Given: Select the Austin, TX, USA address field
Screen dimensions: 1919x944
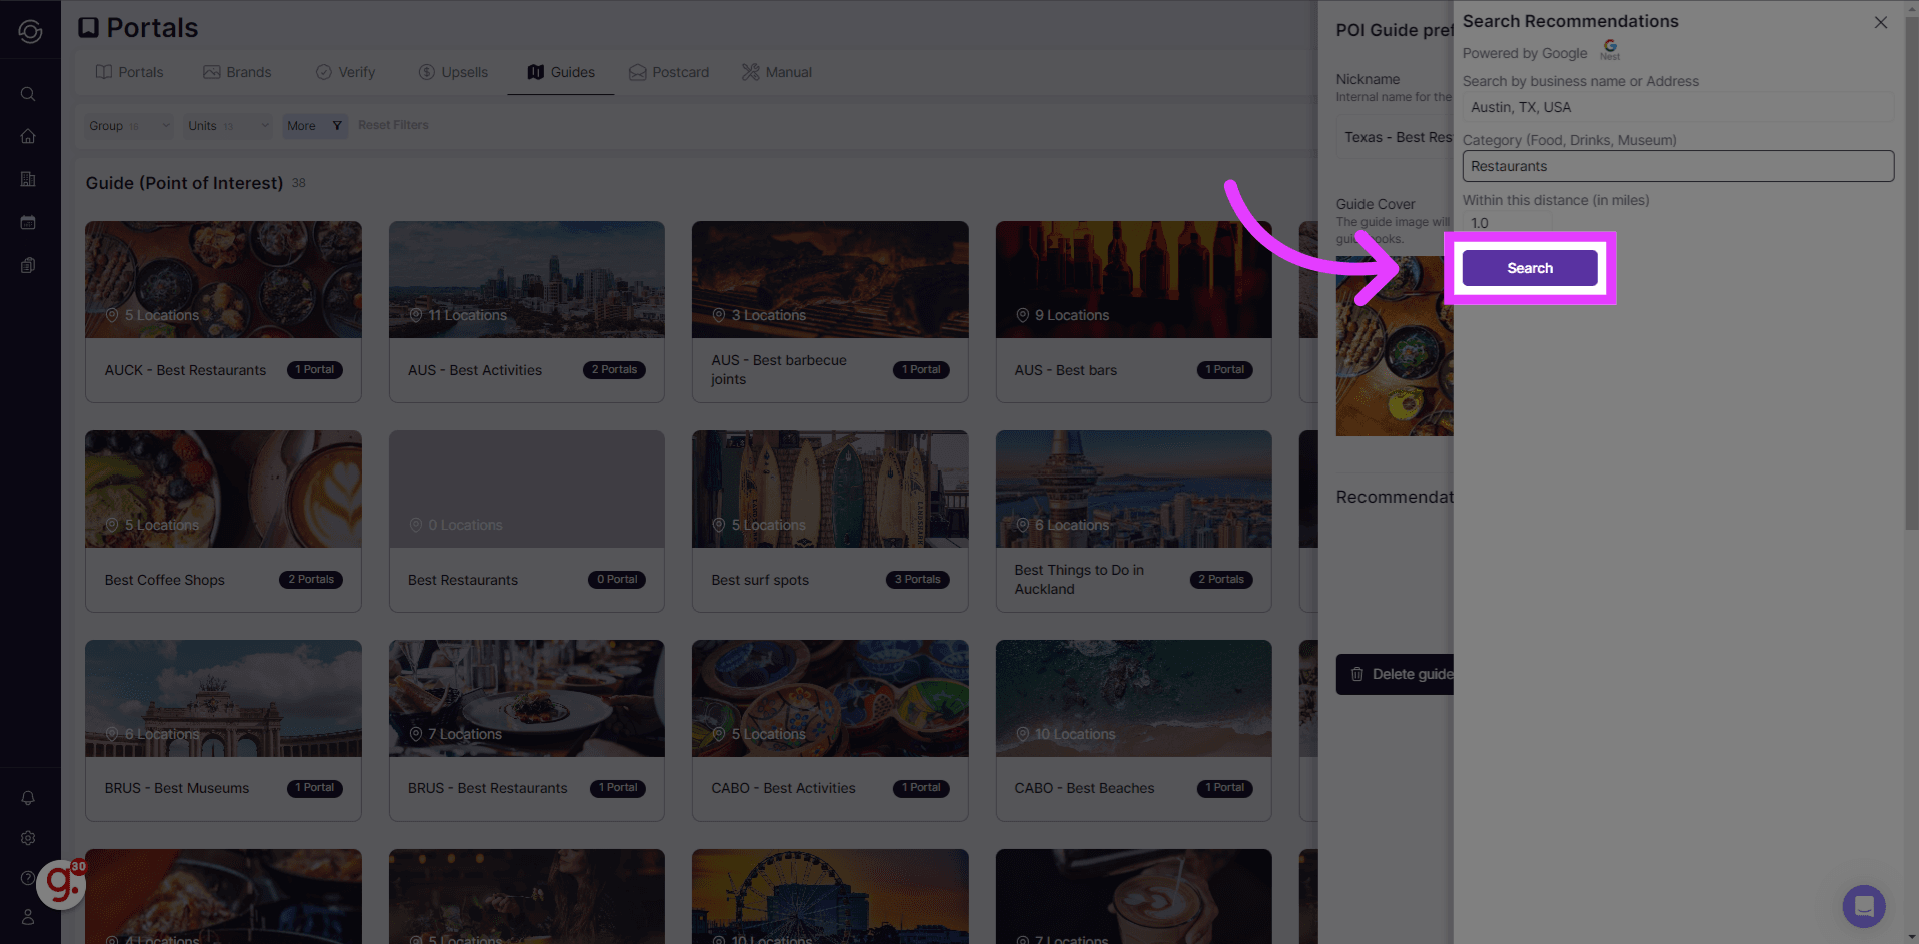Looking at the screenshot, I should coord(1678,107).
